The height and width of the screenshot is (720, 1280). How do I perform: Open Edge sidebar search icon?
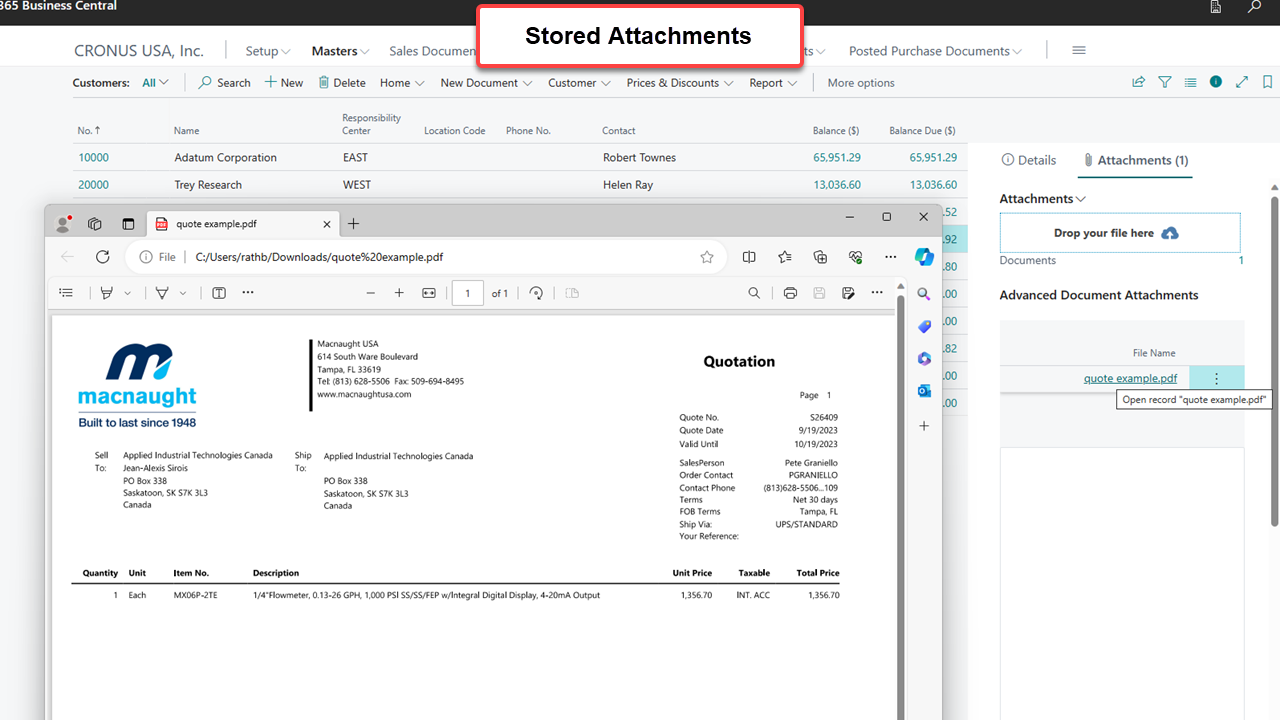[x=924, y=294]
